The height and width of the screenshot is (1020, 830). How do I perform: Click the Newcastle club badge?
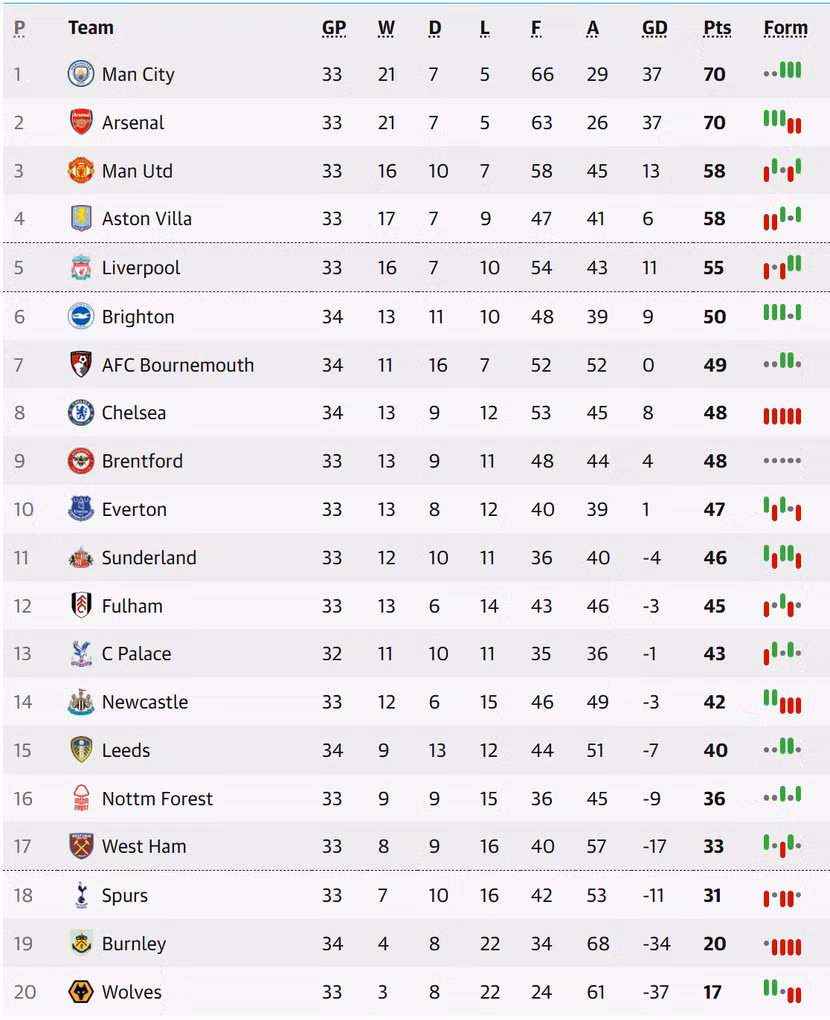coord(81,702)
